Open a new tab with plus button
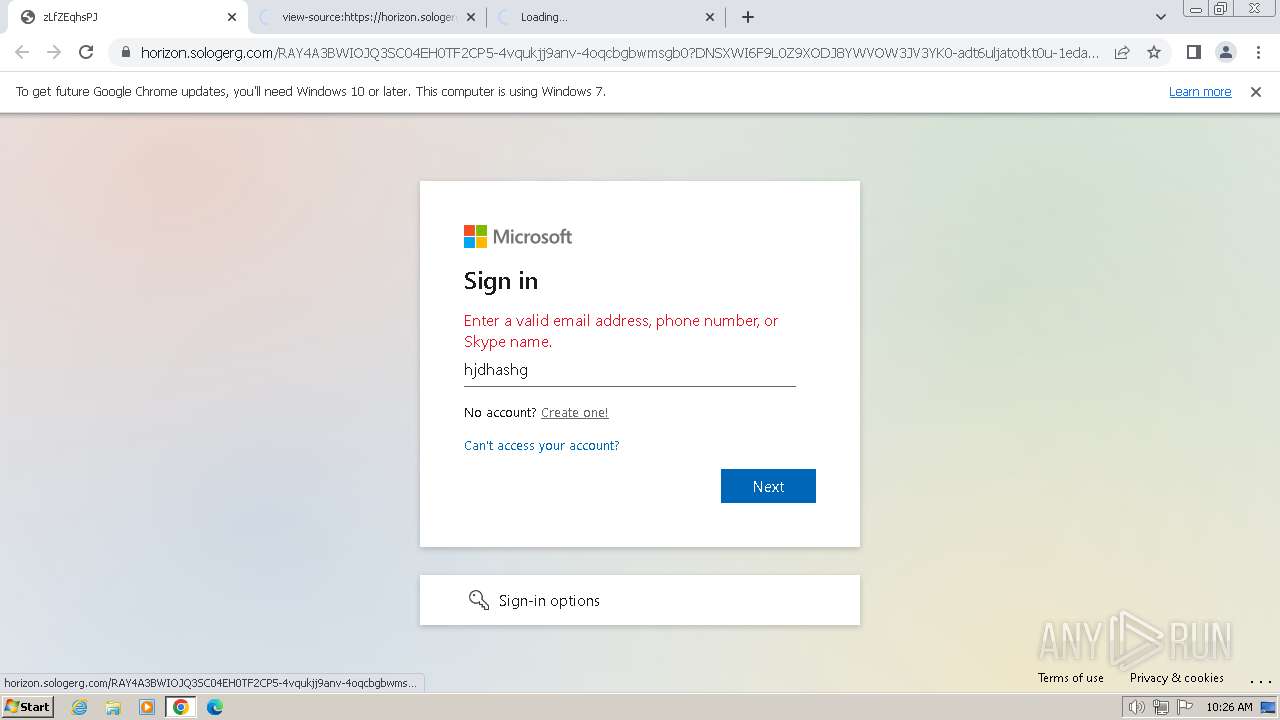This screenshot has width=1280, height=720. [x=748, y=17]
